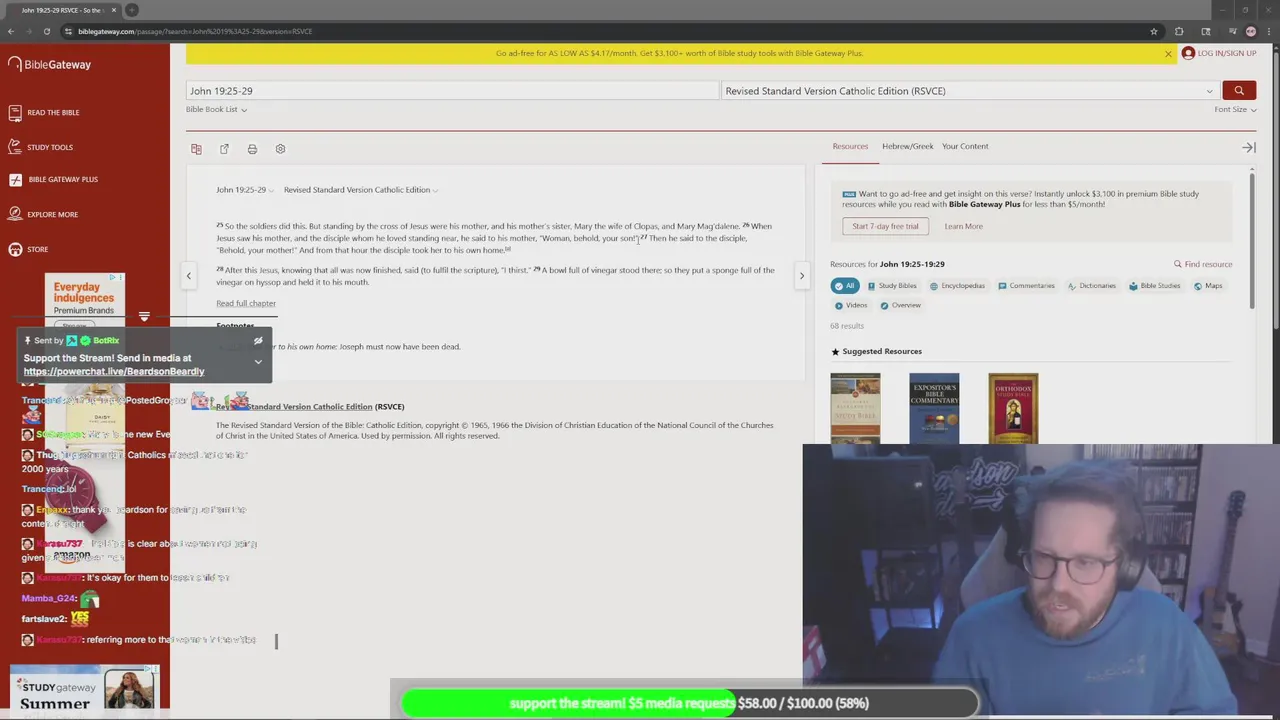Switch to the Resources tab
Screen dimensions: 1280x720
[x=850, y=146]
